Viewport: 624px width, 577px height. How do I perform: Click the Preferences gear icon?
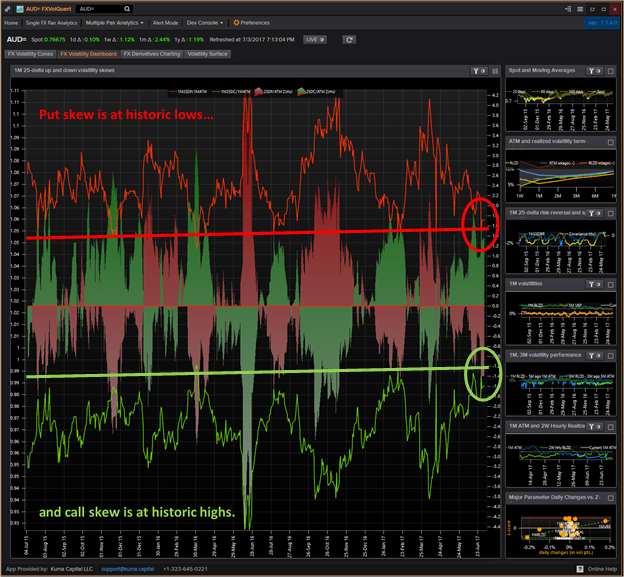point(236,23)
